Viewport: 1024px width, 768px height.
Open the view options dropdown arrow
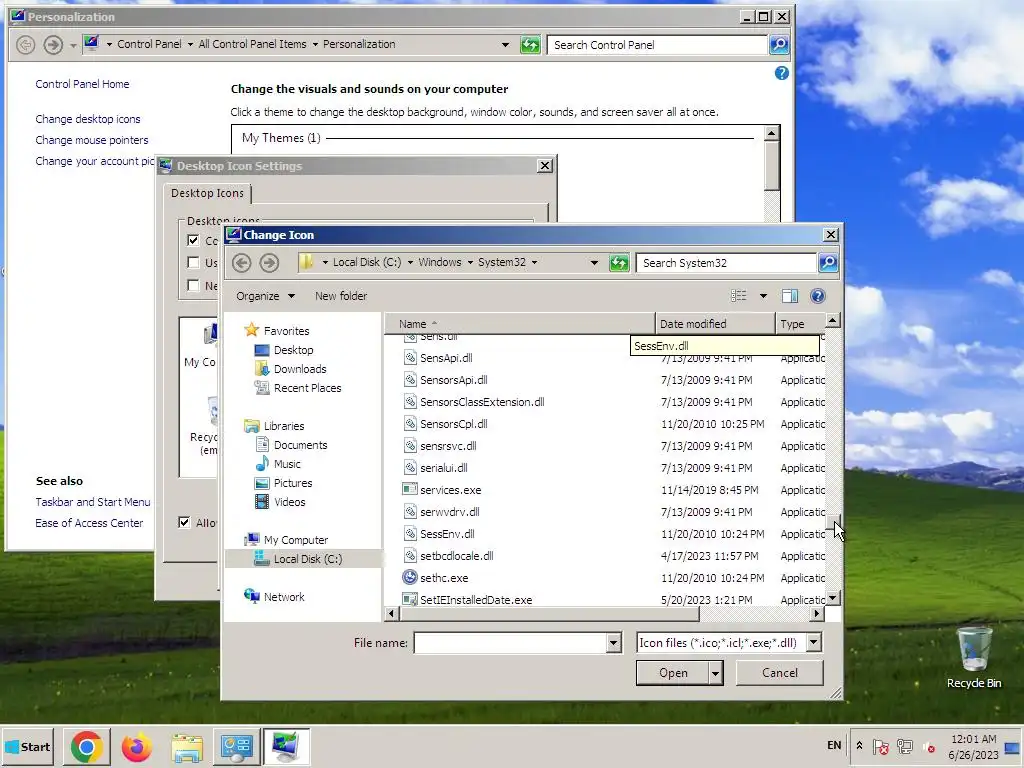(x=763, y=296)
